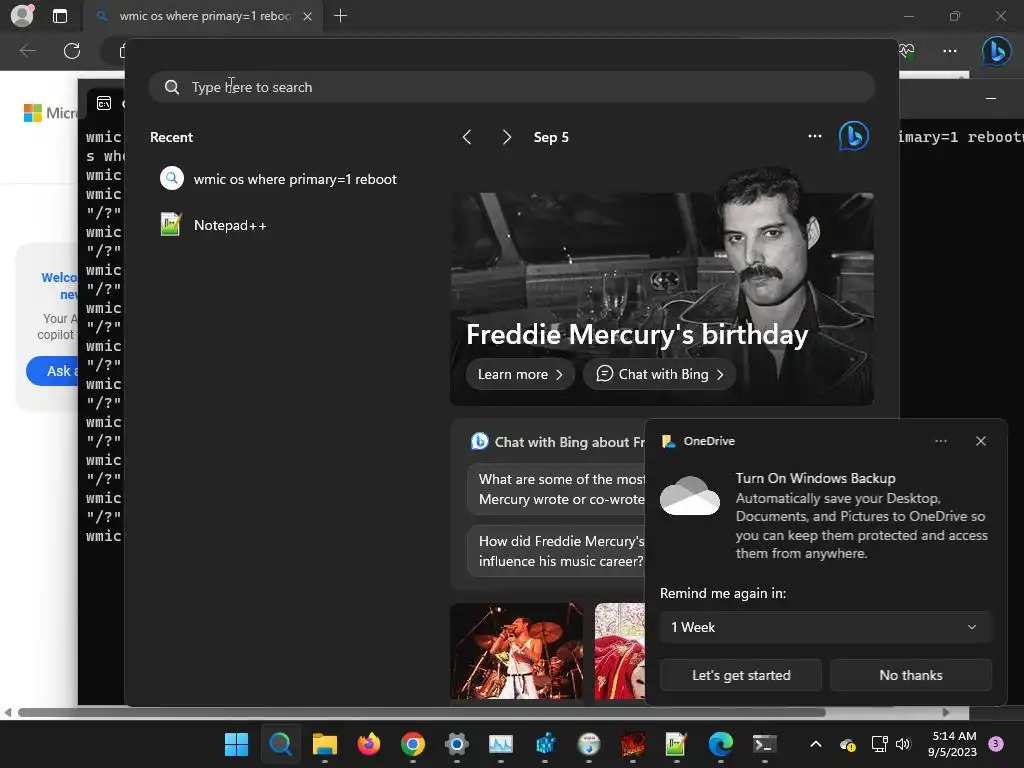Show hidden system tray icons
Screen dimensions: 1024x768
tap(816, 744)
